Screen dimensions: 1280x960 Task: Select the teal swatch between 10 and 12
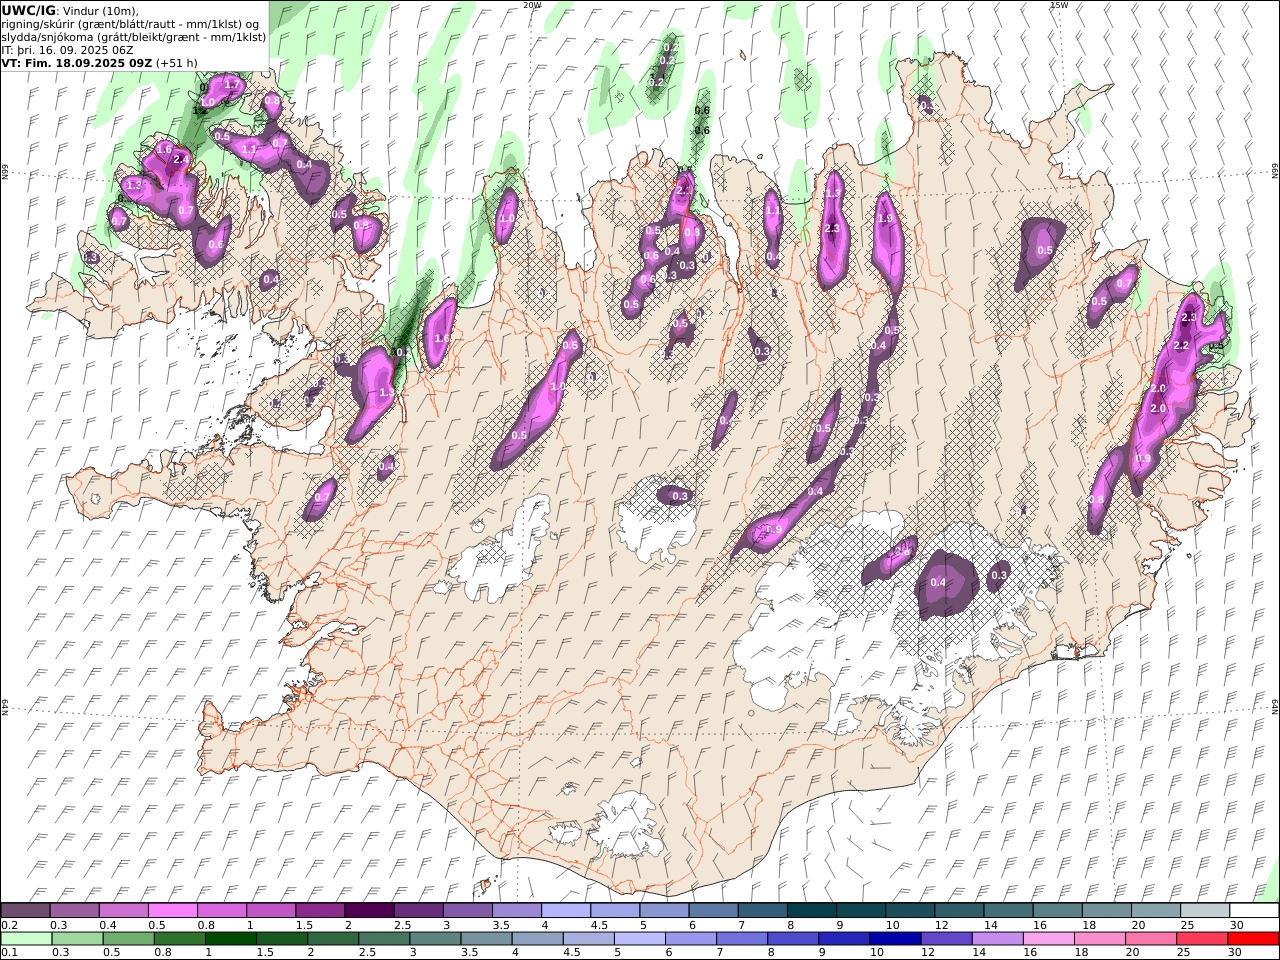click(x=910, y=910)
